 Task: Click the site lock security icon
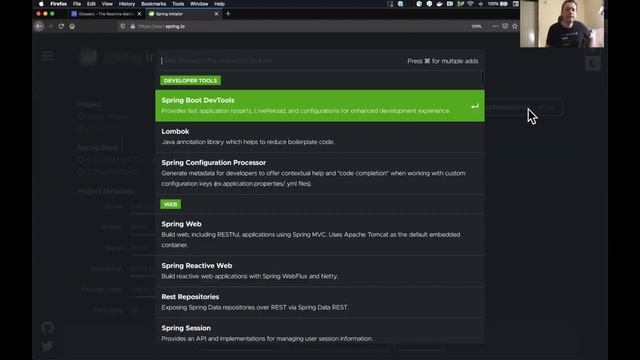click(x=133, y=26)
